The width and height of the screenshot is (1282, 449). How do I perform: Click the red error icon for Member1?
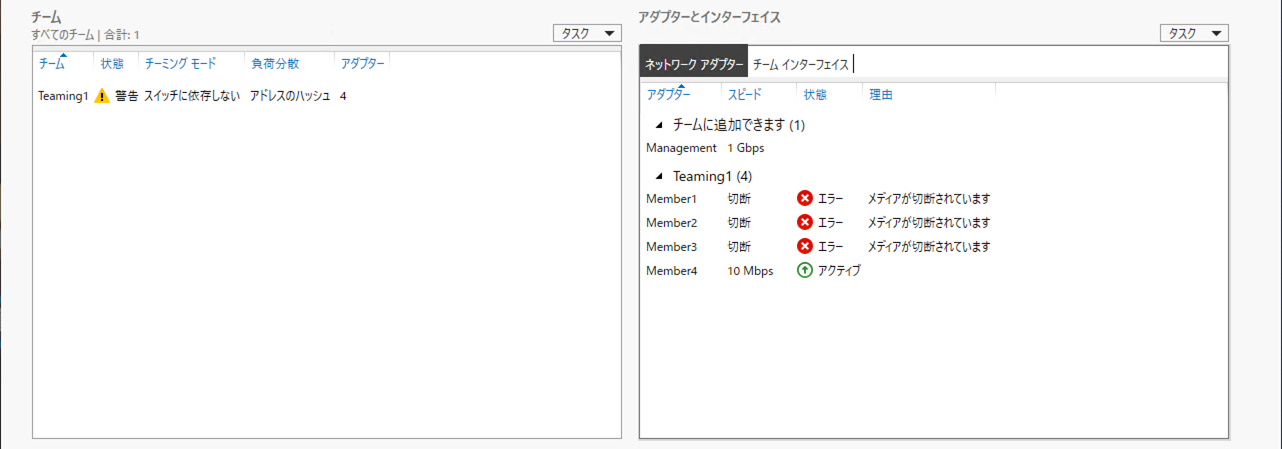click(x=805, y=199)
